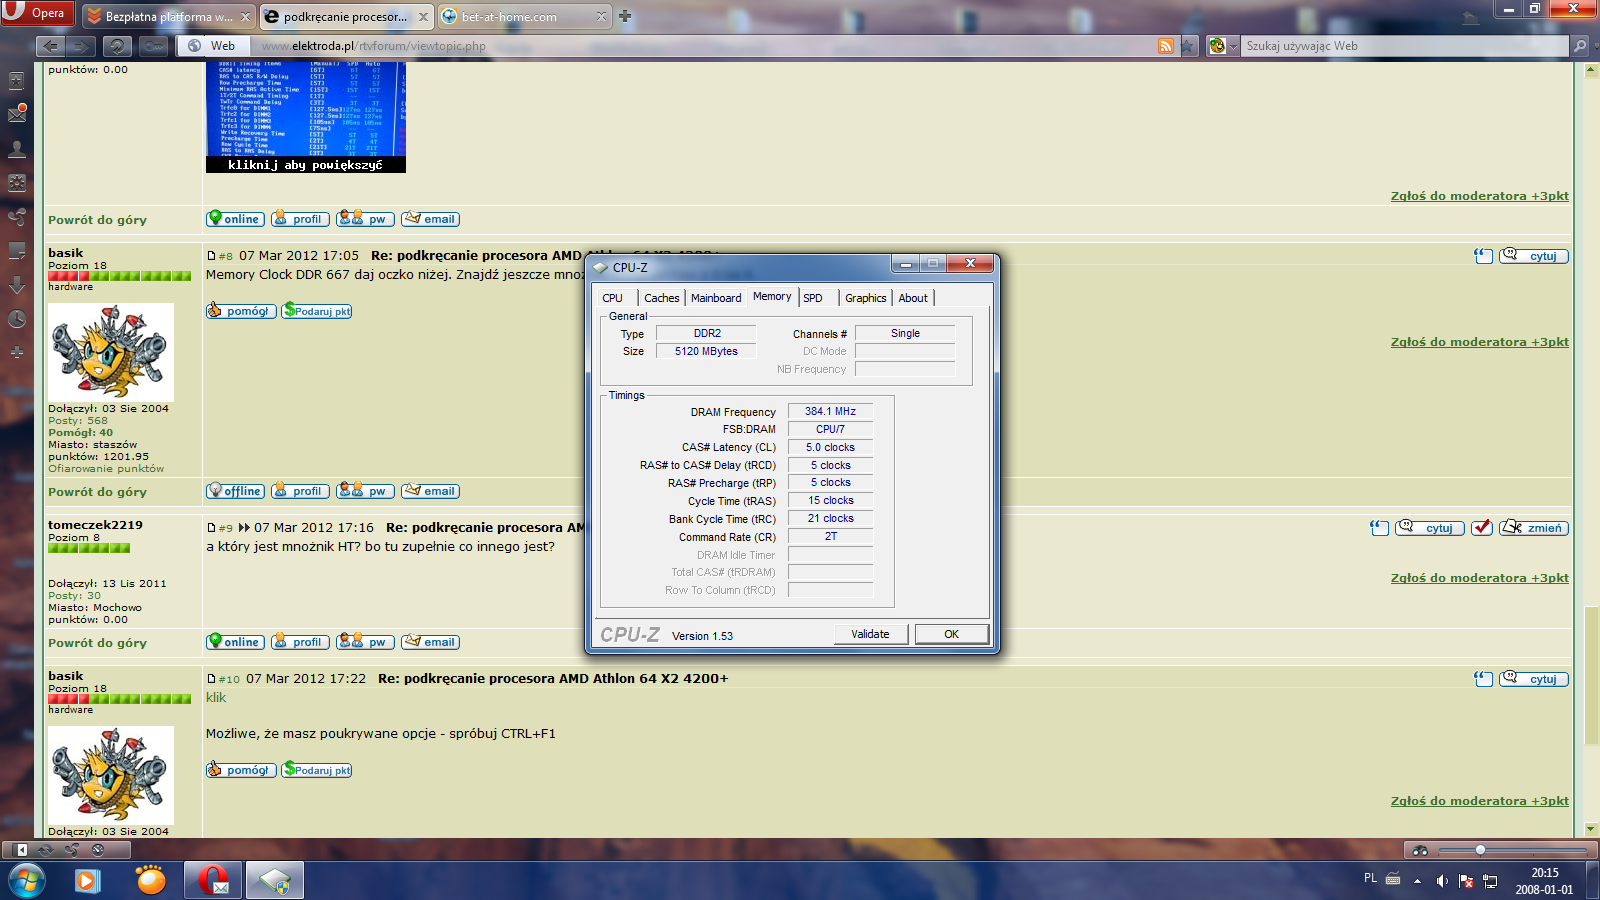Click the red checkmark icon on post #9
Screen dimensions: 1600x900
[x=1482, y=528]
